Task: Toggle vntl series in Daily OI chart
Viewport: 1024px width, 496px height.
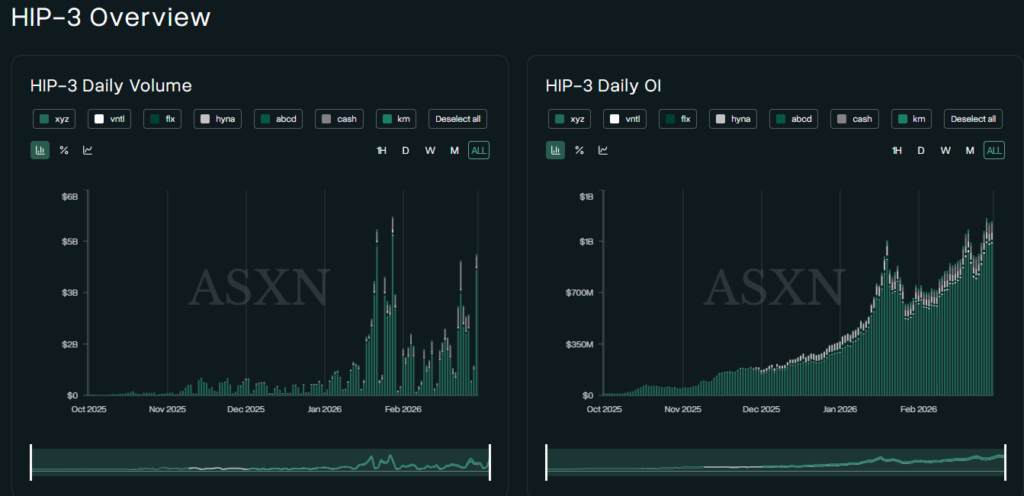Action: click(624, 119)
